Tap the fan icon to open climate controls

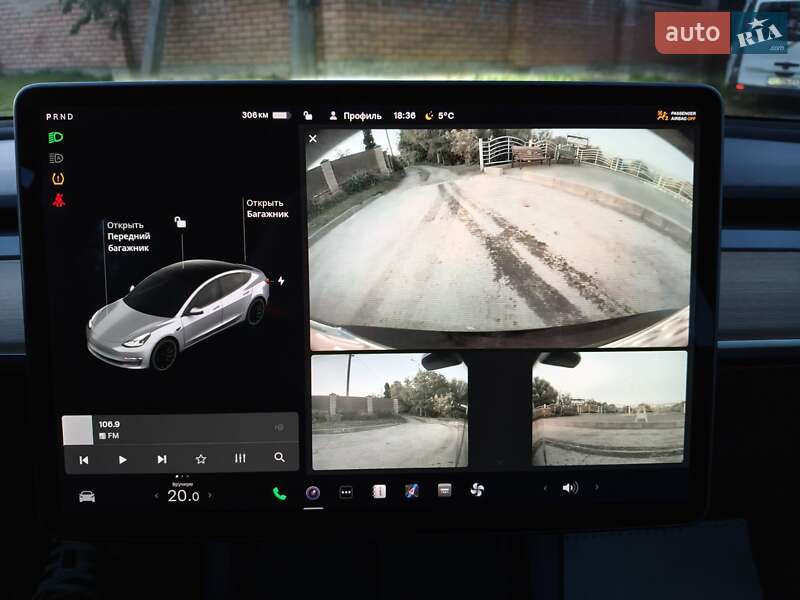[x=479, y=491]
